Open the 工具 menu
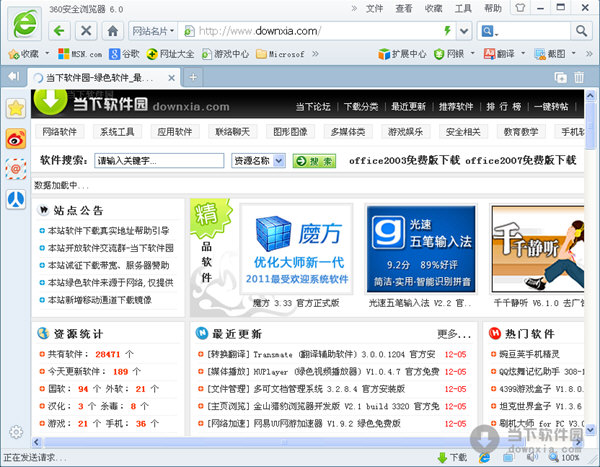Image resolution: width=600 pixels, height=467 pixels. 463,8
